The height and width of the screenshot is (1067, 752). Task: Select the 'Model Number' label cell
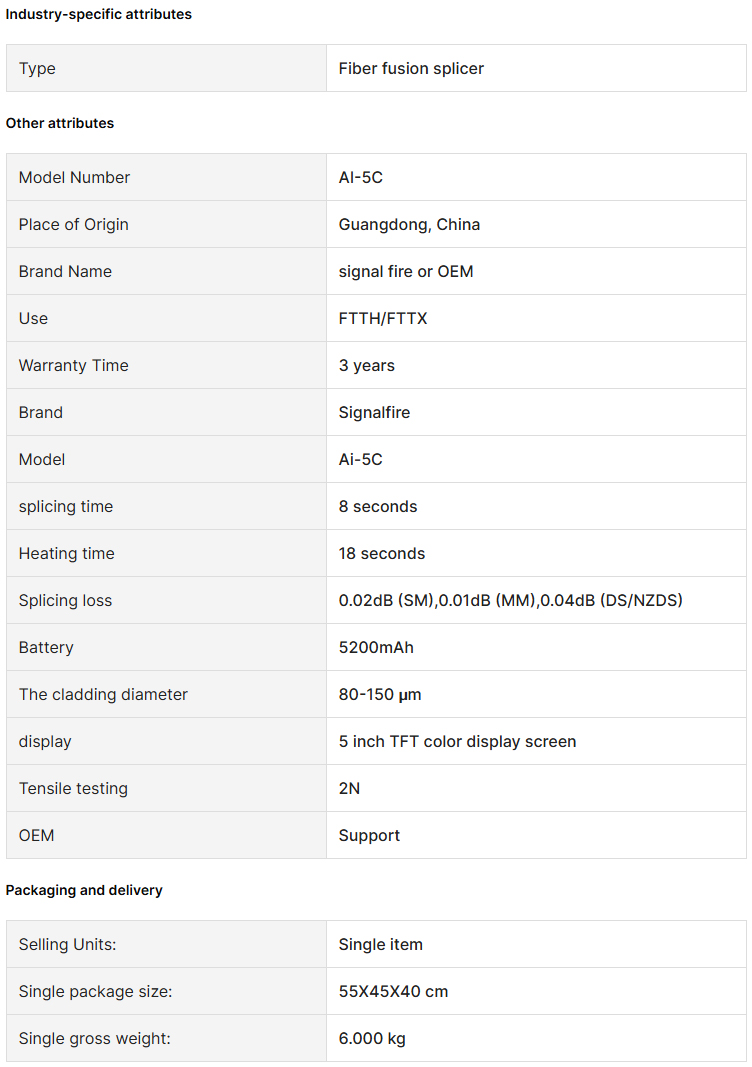[74, 177]
